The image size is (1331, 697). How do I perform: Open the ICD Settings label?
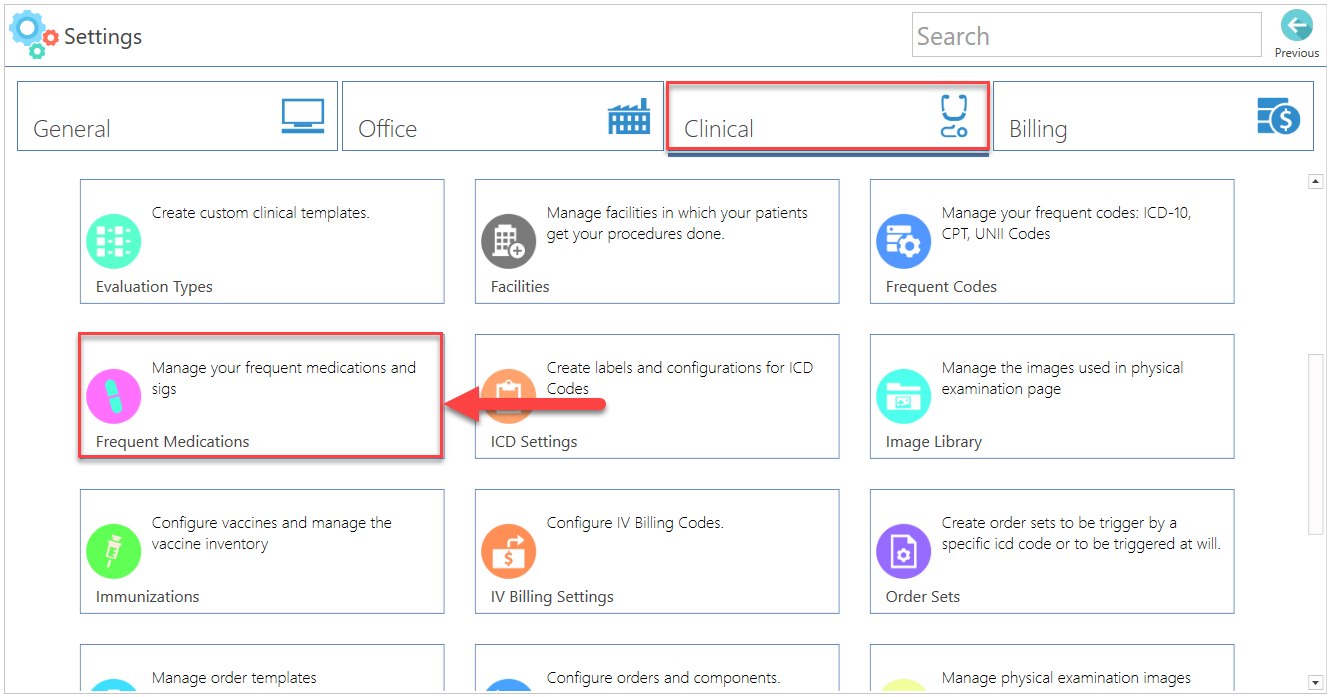pos(534,442)
